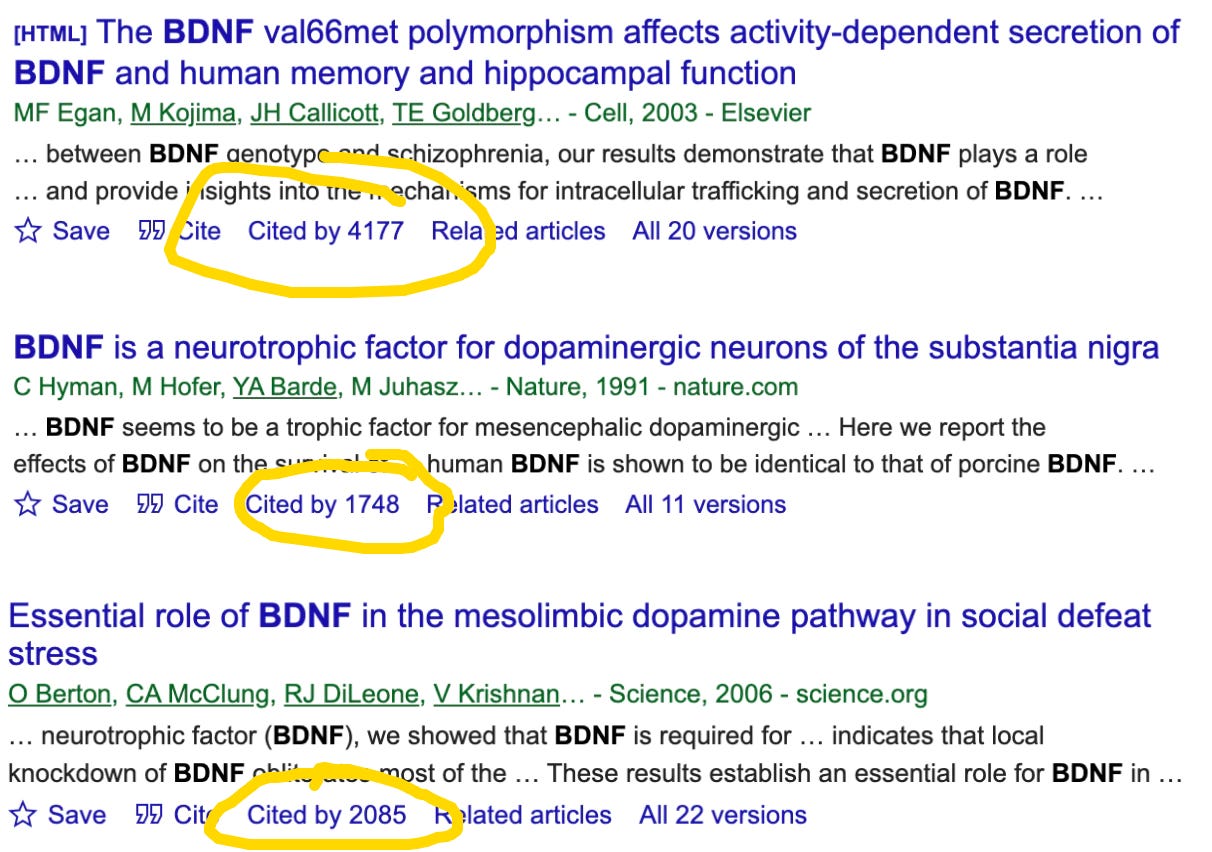View the 'Cited by 4177' citations
Screen dimensions: 1212x852
pos(325,231)
